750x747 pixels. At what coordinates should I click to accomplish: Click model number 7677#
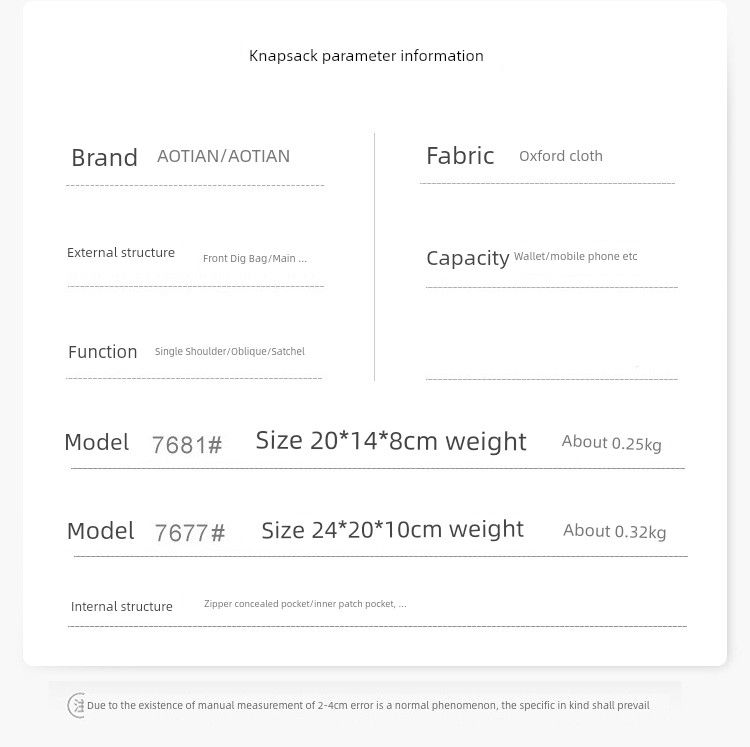coord(190,533)
